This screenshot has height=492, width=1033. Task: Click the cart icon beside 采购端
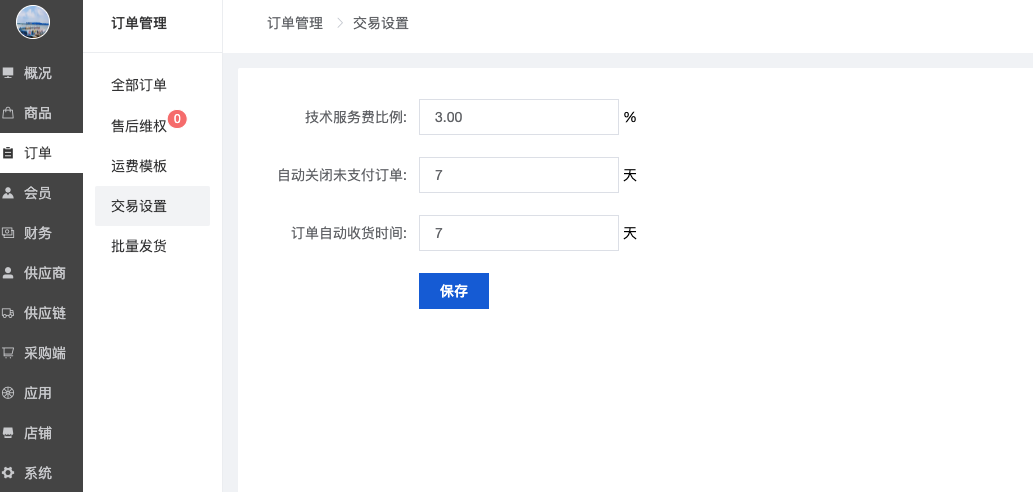click(9, 353)
